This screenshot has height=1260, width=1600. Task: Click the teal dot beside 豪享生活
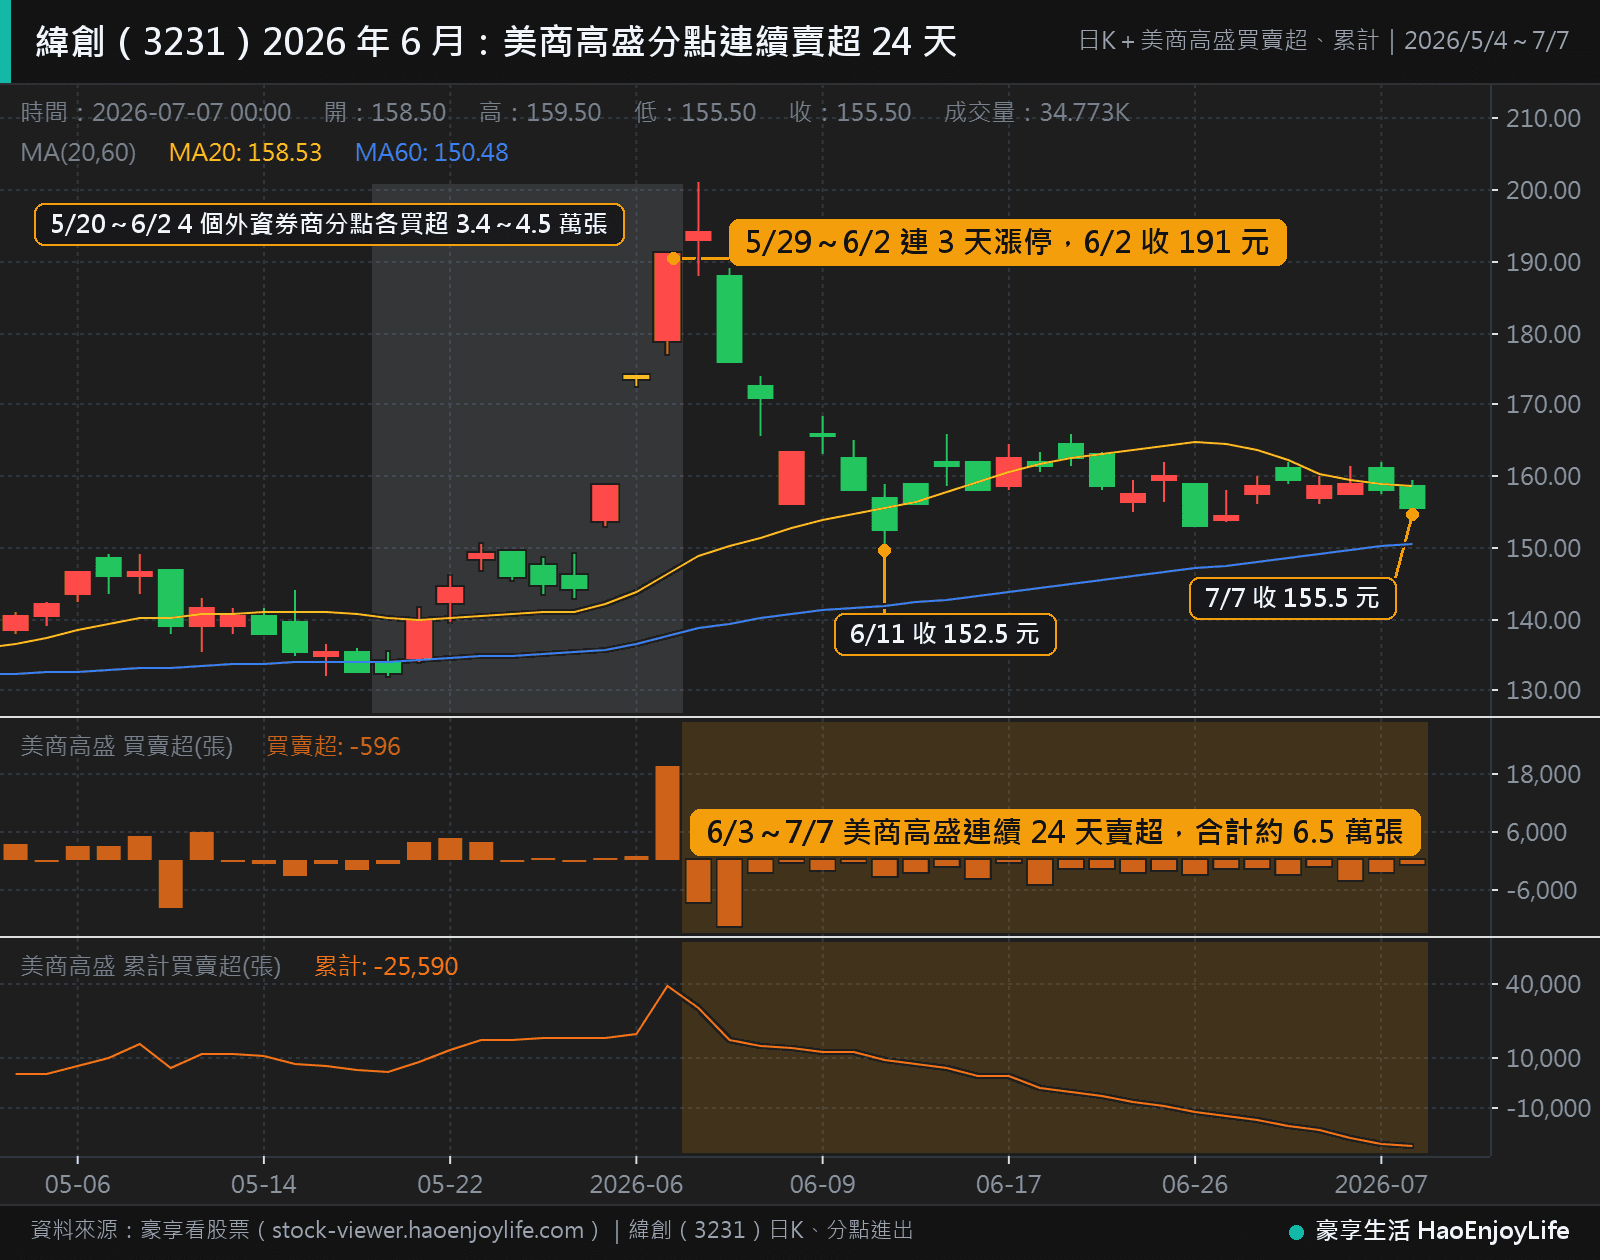click(1297, 1232)
